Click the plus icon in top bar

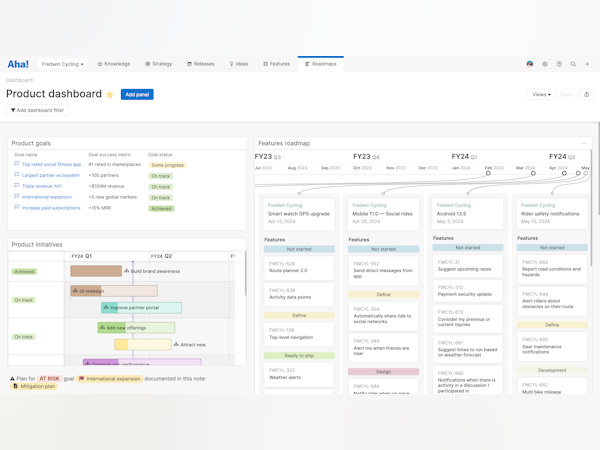point(587,64)
